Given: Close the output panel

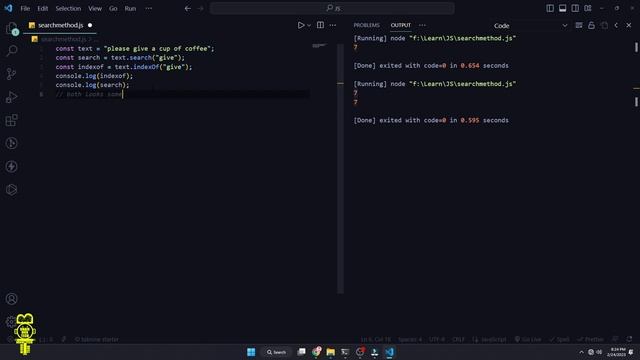Looking at the screenshot, I should click(629, 25).
